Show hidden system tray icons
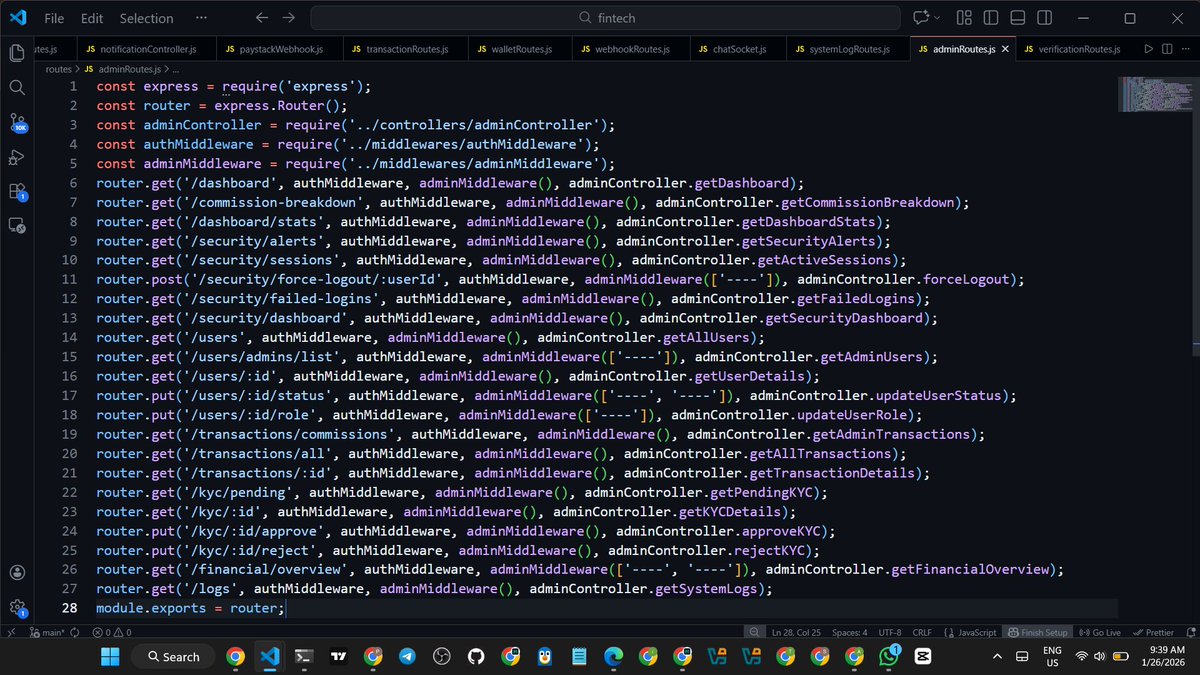Viewport: 1200px width, 675px height. 998,656
